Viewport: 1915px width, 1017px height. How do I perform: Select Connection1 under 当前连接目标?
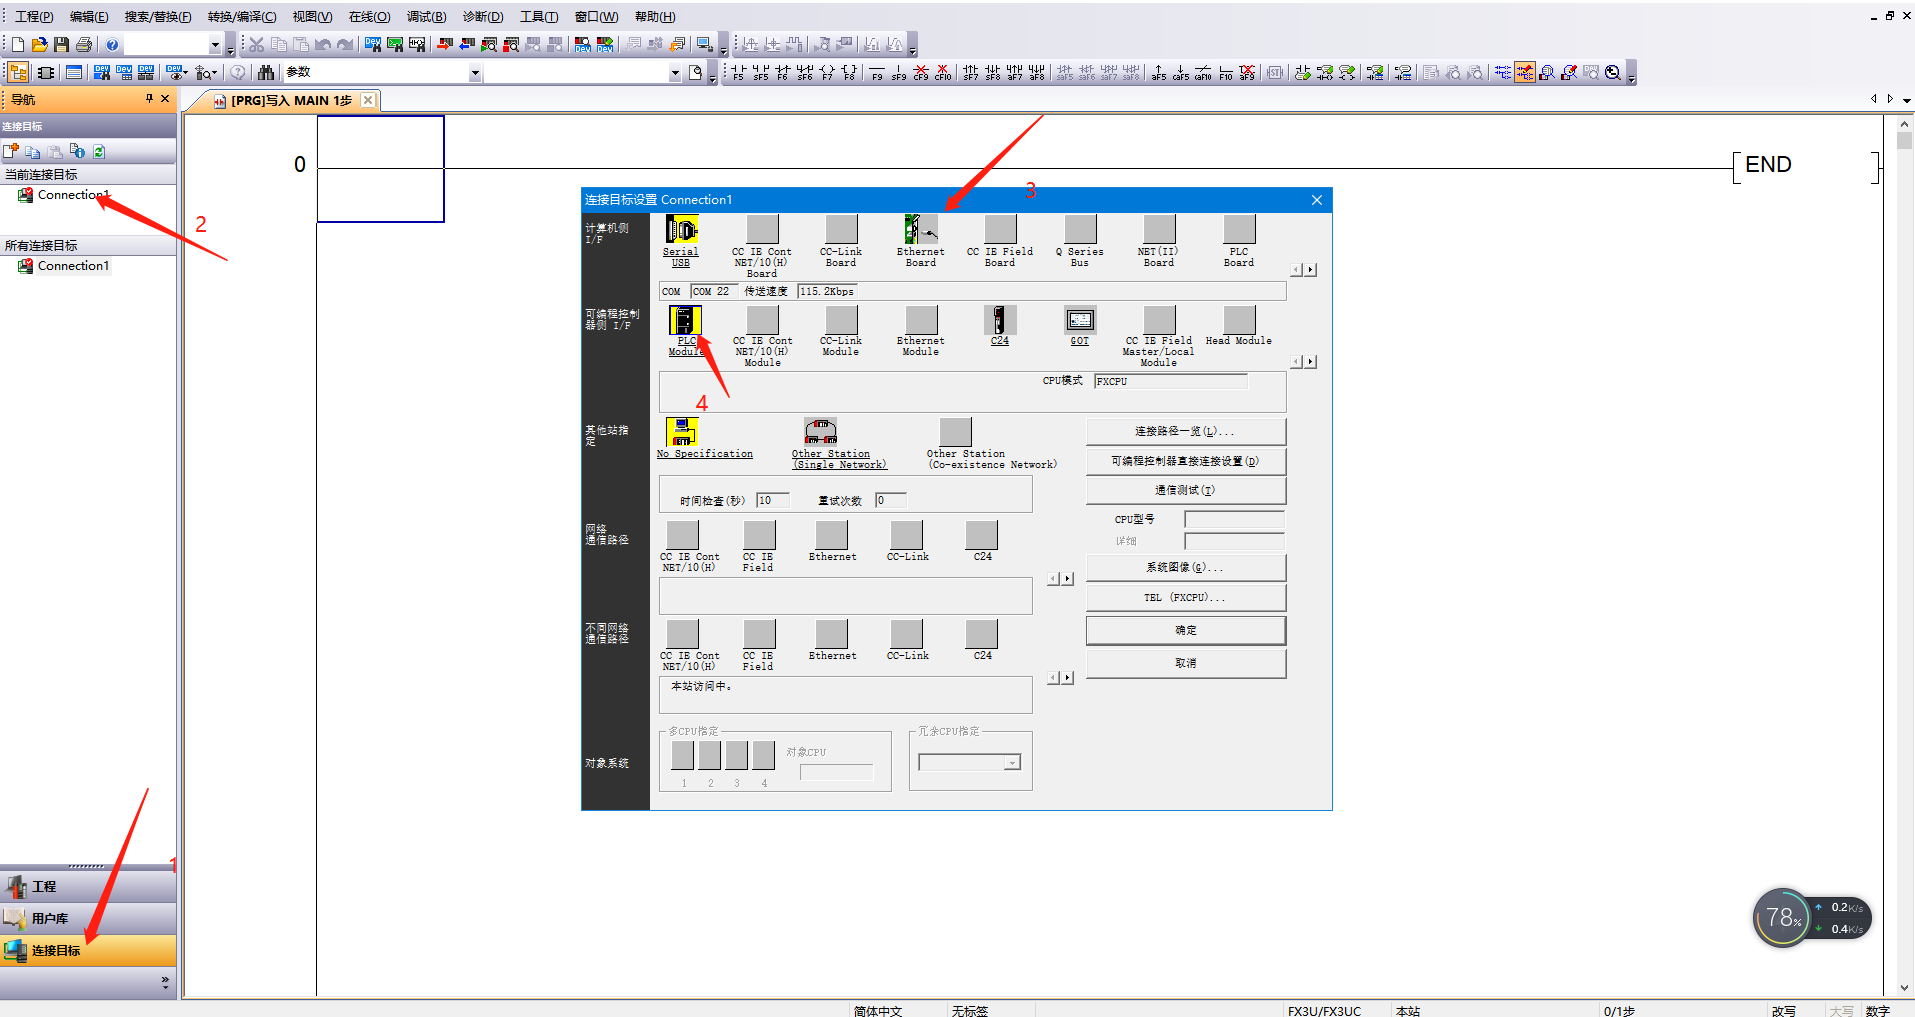[x=72, y=195]
